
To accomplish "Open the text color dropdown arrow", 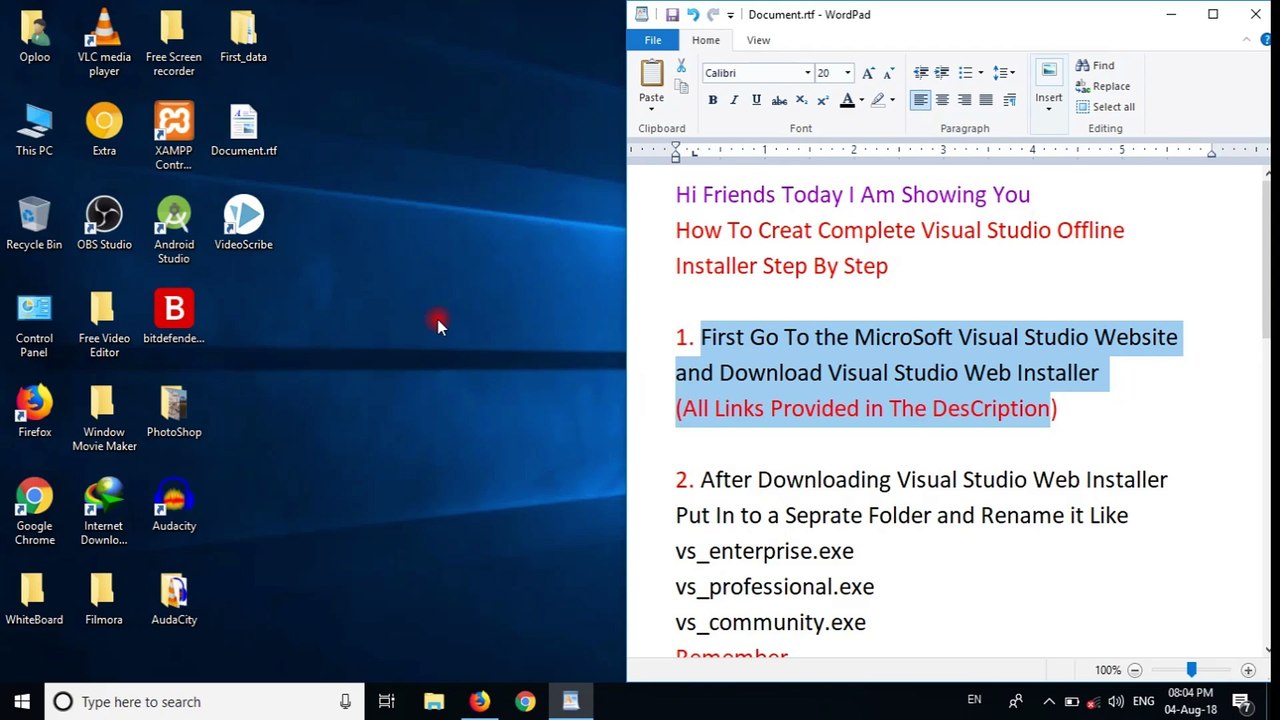I will pyautogui.click(x=861, y=100).
